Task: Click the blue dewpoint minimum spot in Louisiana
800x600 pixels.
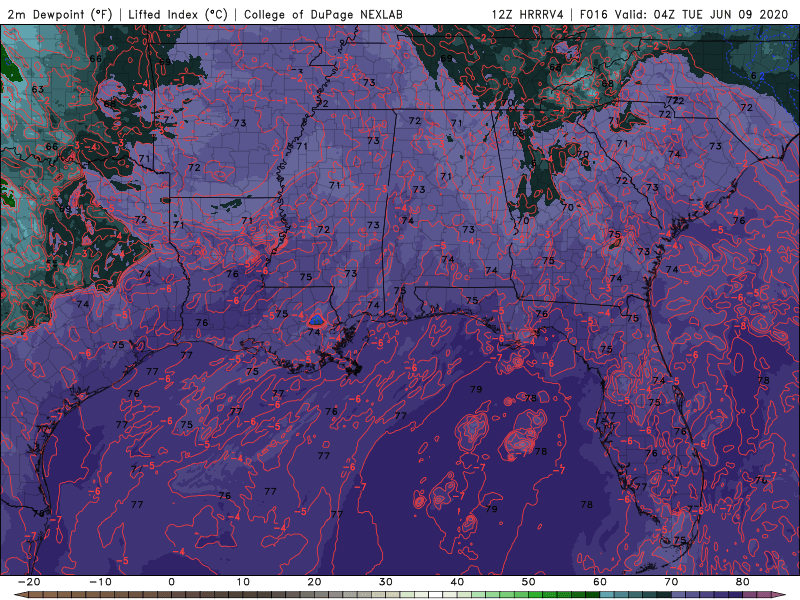Action: (316, 320)
